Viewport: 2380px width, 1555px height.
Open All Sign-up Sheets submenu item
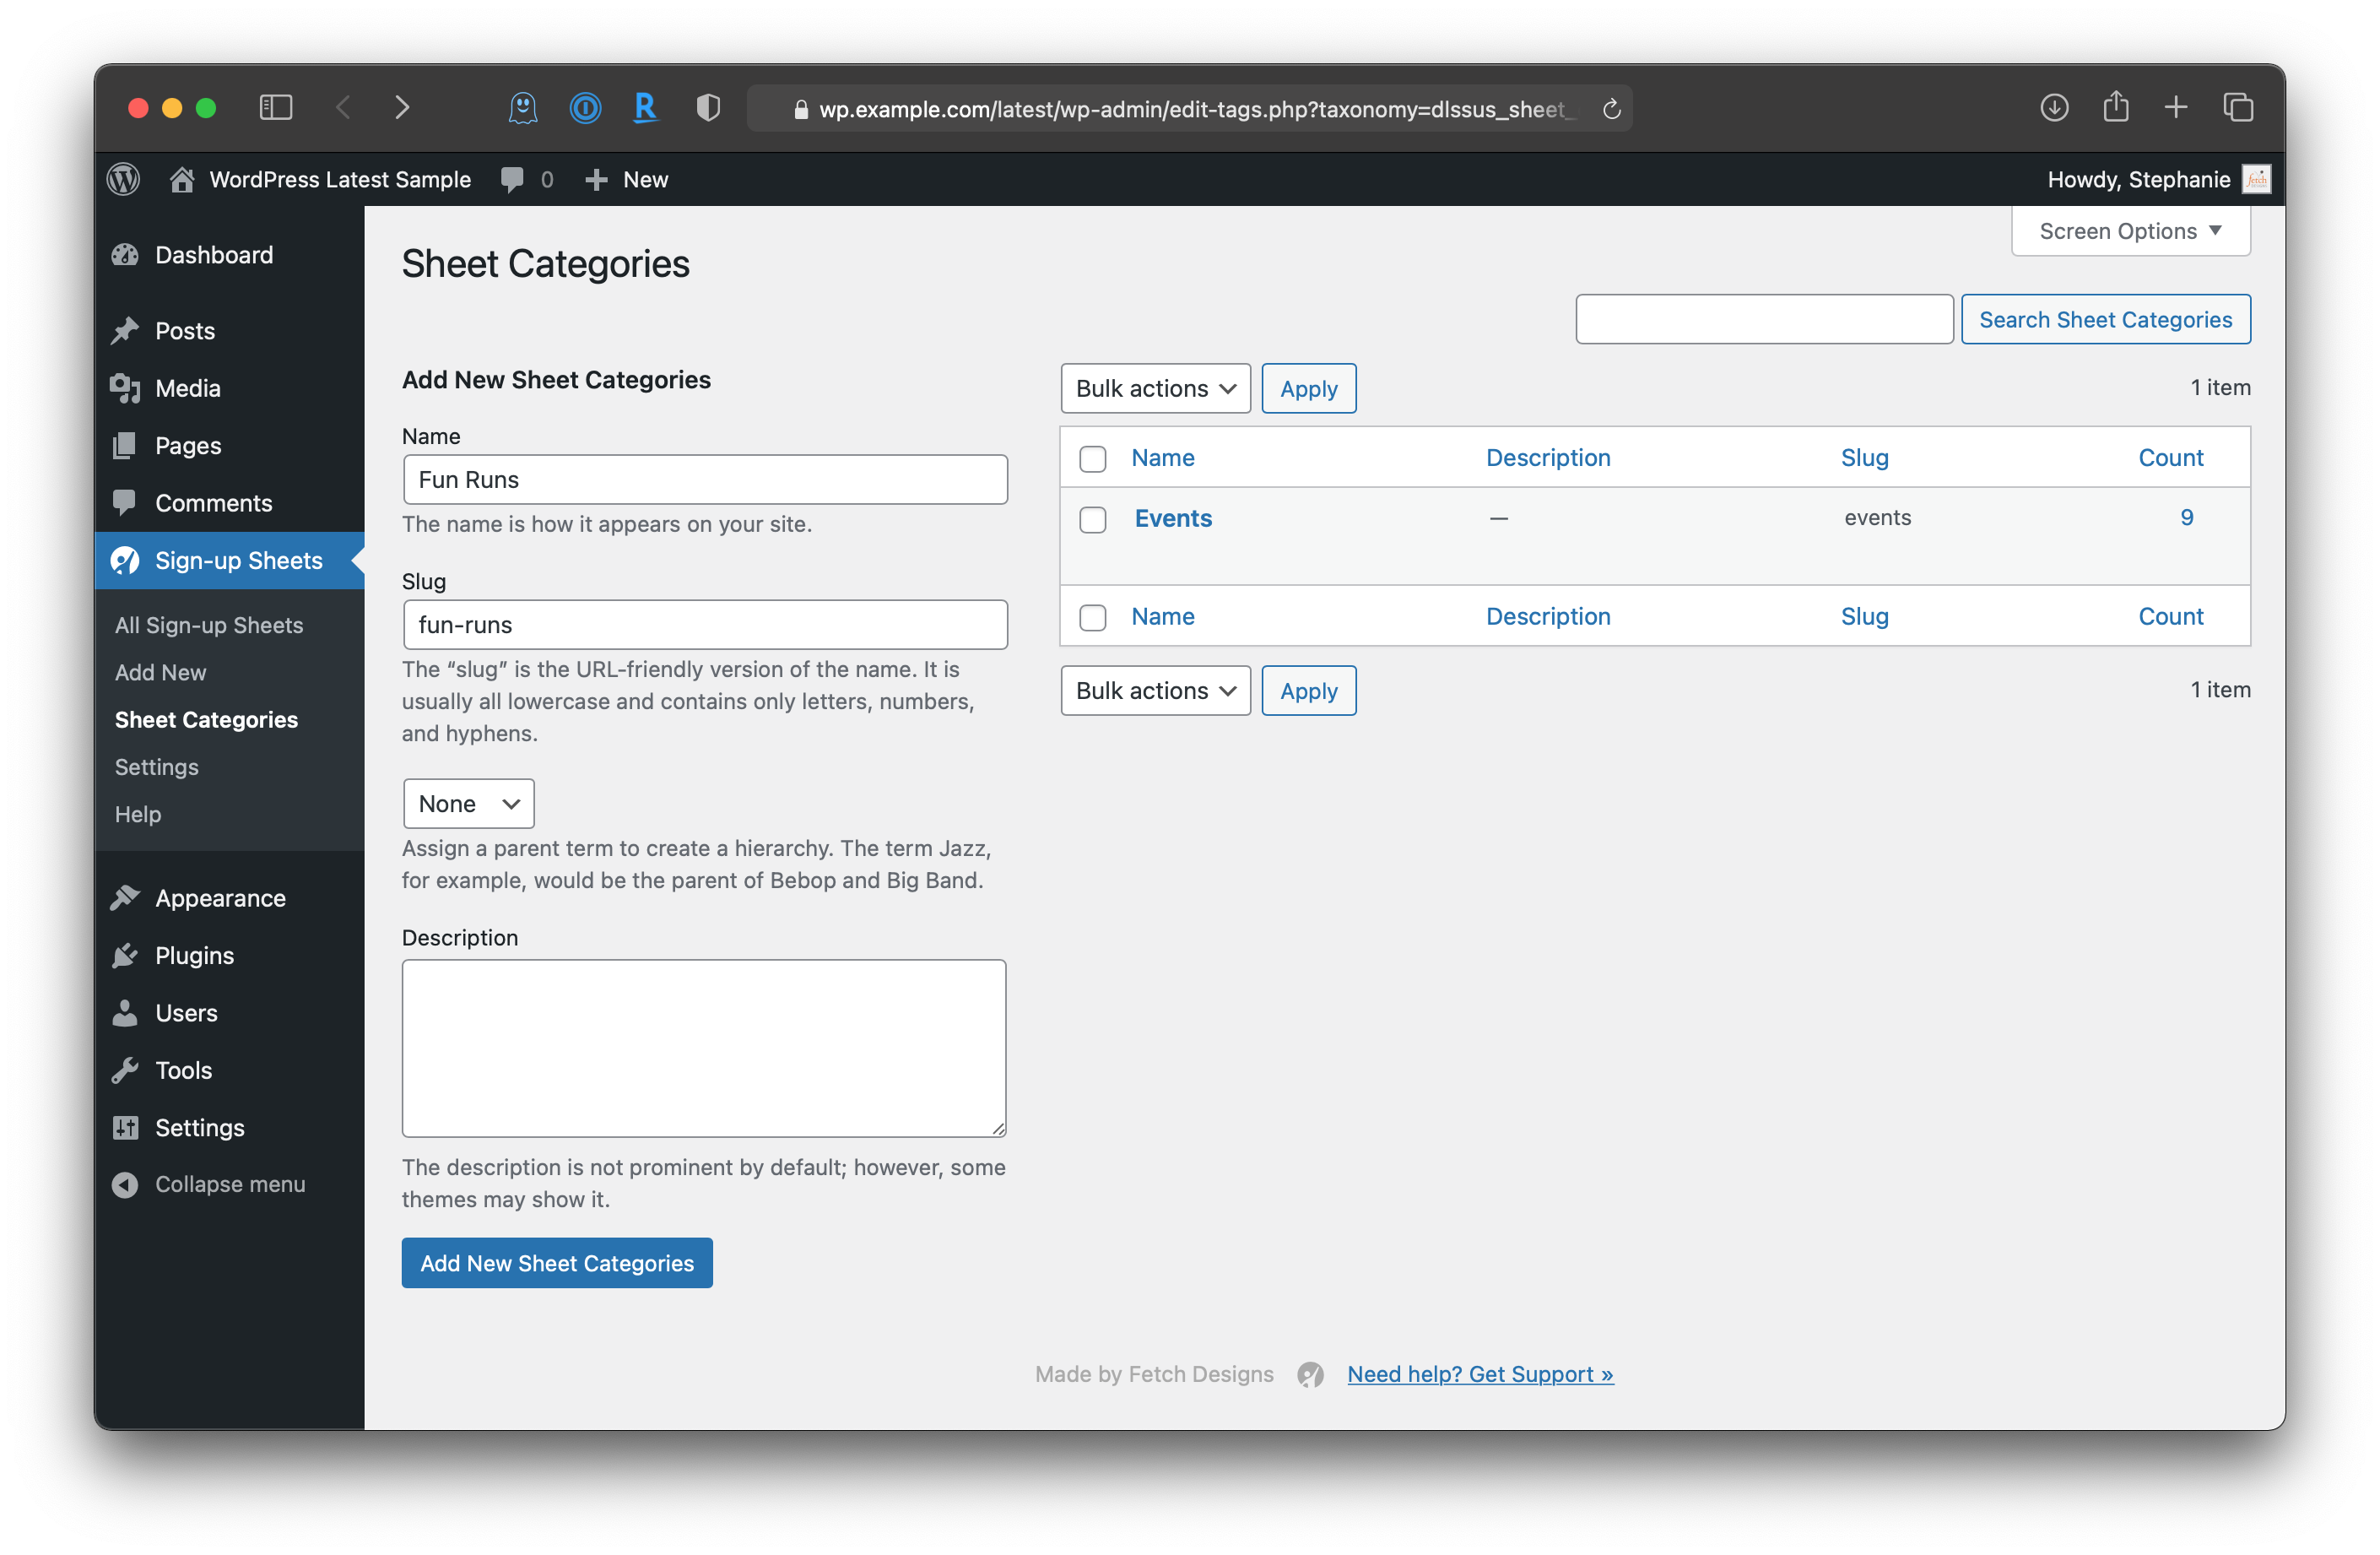(208, 625)
